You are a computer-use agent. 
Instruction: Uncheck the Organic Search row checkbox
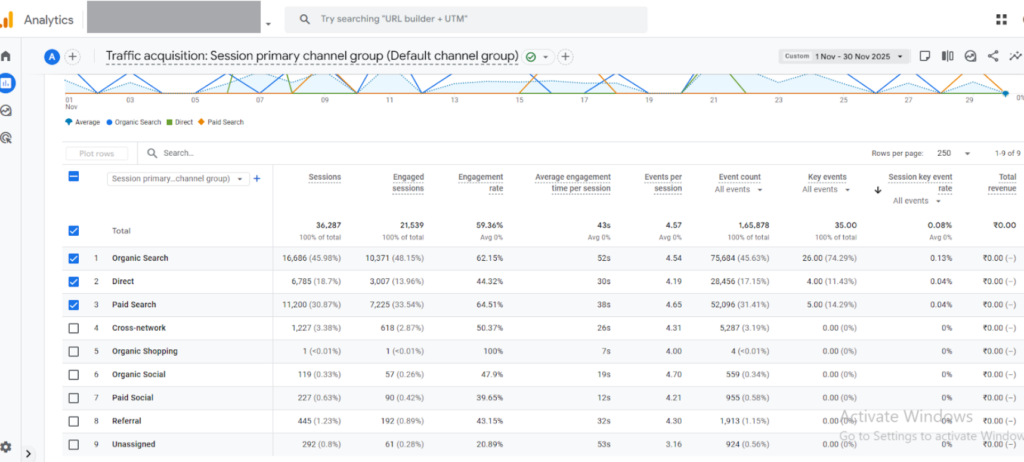[x=73, y=258]
